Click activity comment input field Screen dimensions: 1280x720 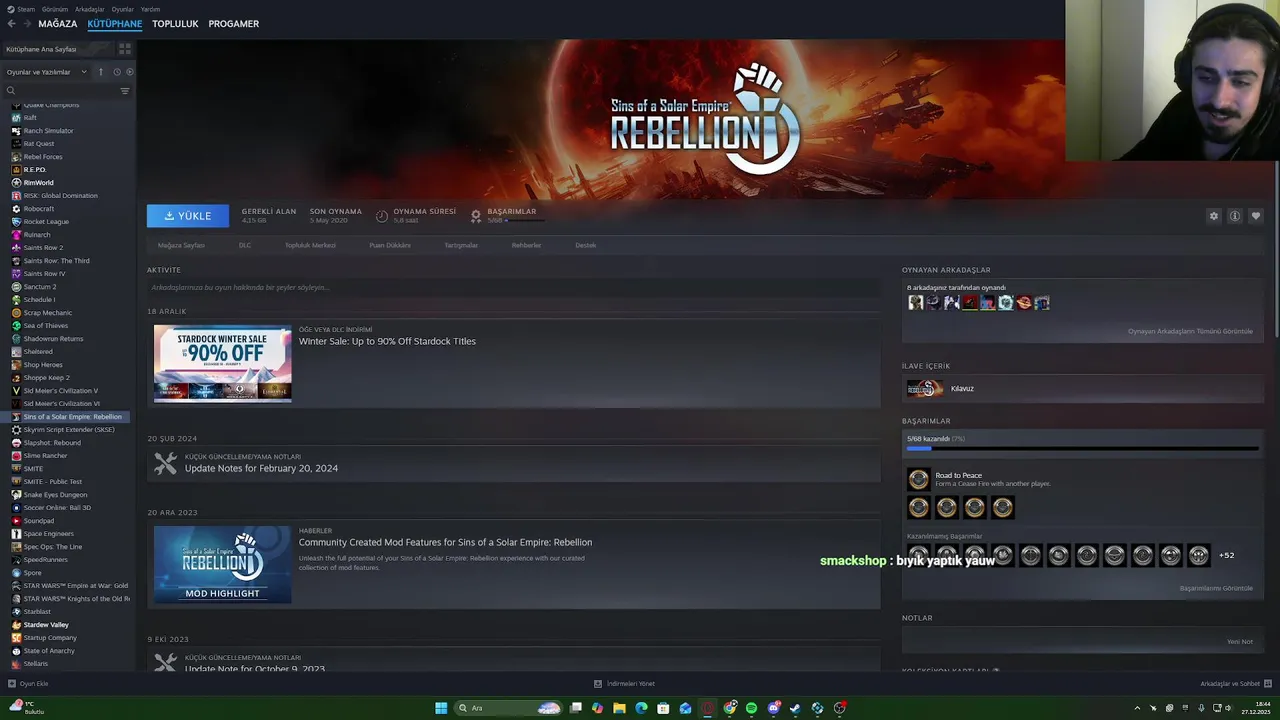tap(513, 287)
